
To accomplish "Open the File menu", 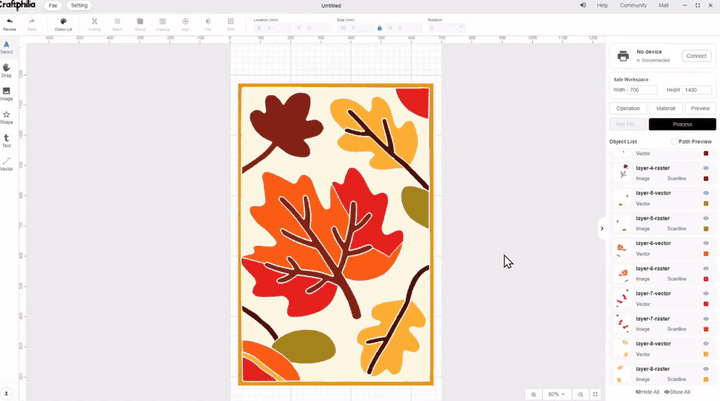I will [53, 6].
